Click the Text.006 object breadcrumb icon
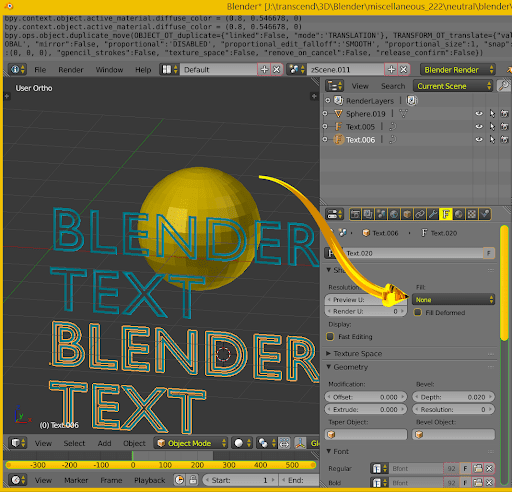Viewport: 512px width, 492px height. (366, 233)
